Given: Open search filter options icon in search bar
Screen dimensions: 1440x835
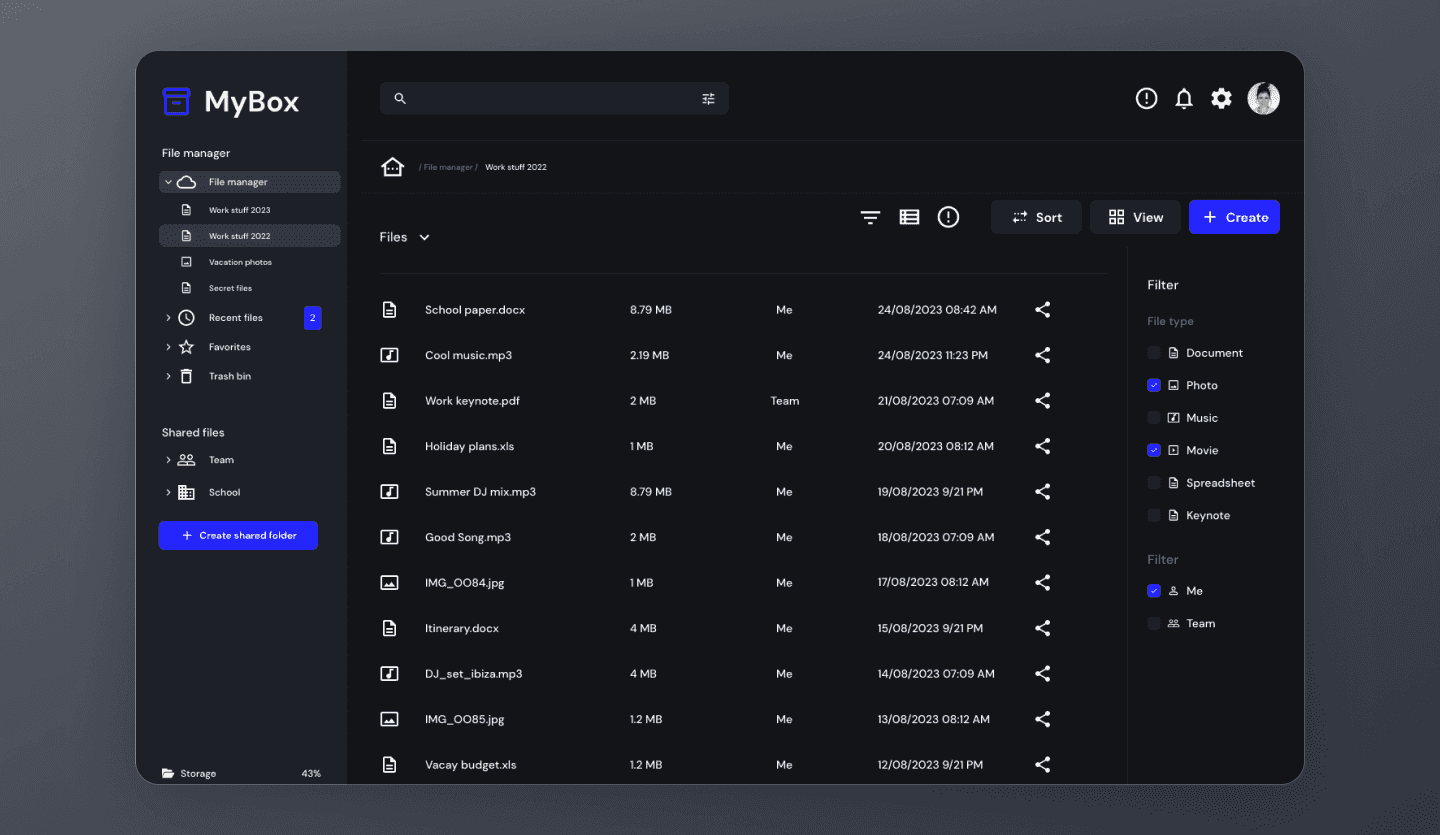Looking at the screenshot, I should pyautogui.click(x=708, y=99).
